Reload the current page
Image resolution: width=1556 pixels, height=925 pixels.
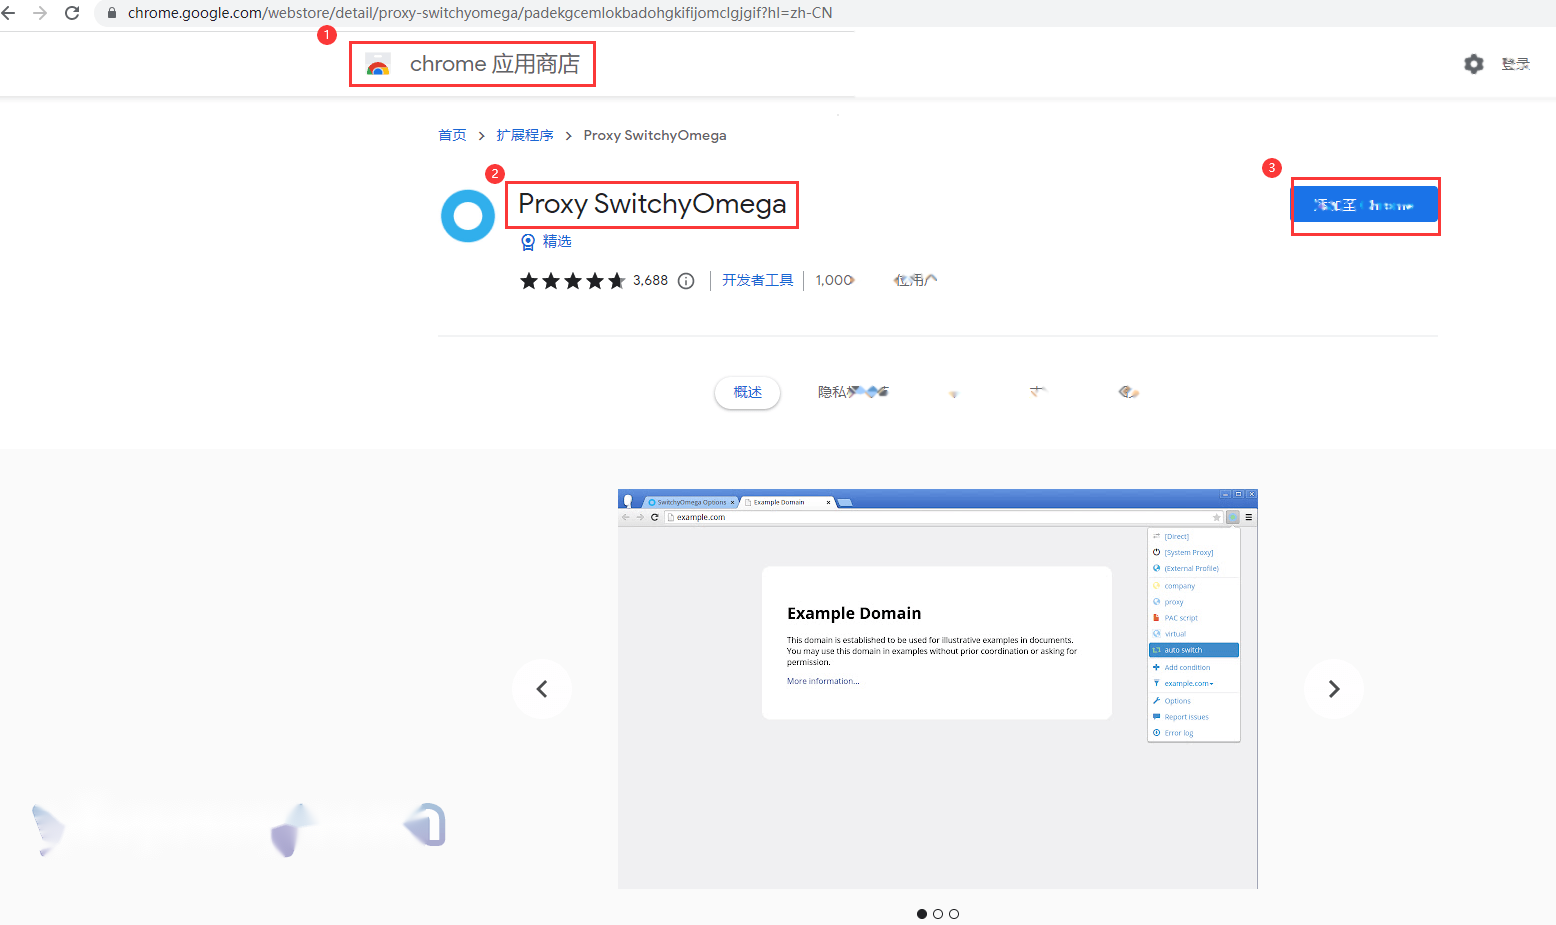(72, 13)
